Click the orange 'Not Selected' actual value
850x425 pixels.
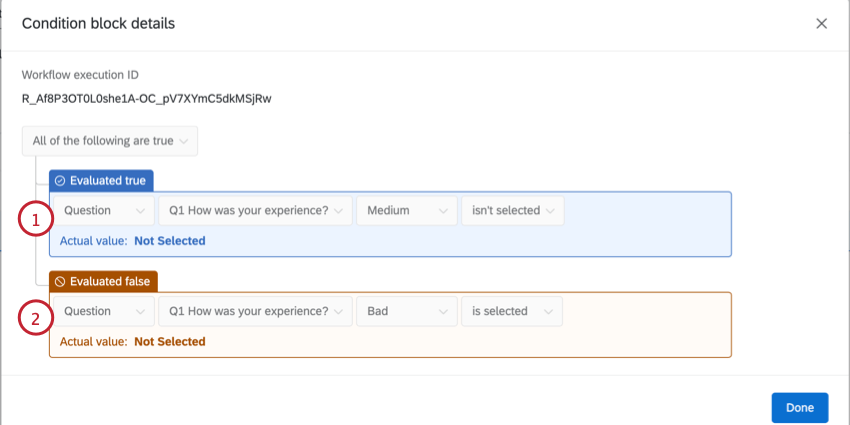coord(169,342)
